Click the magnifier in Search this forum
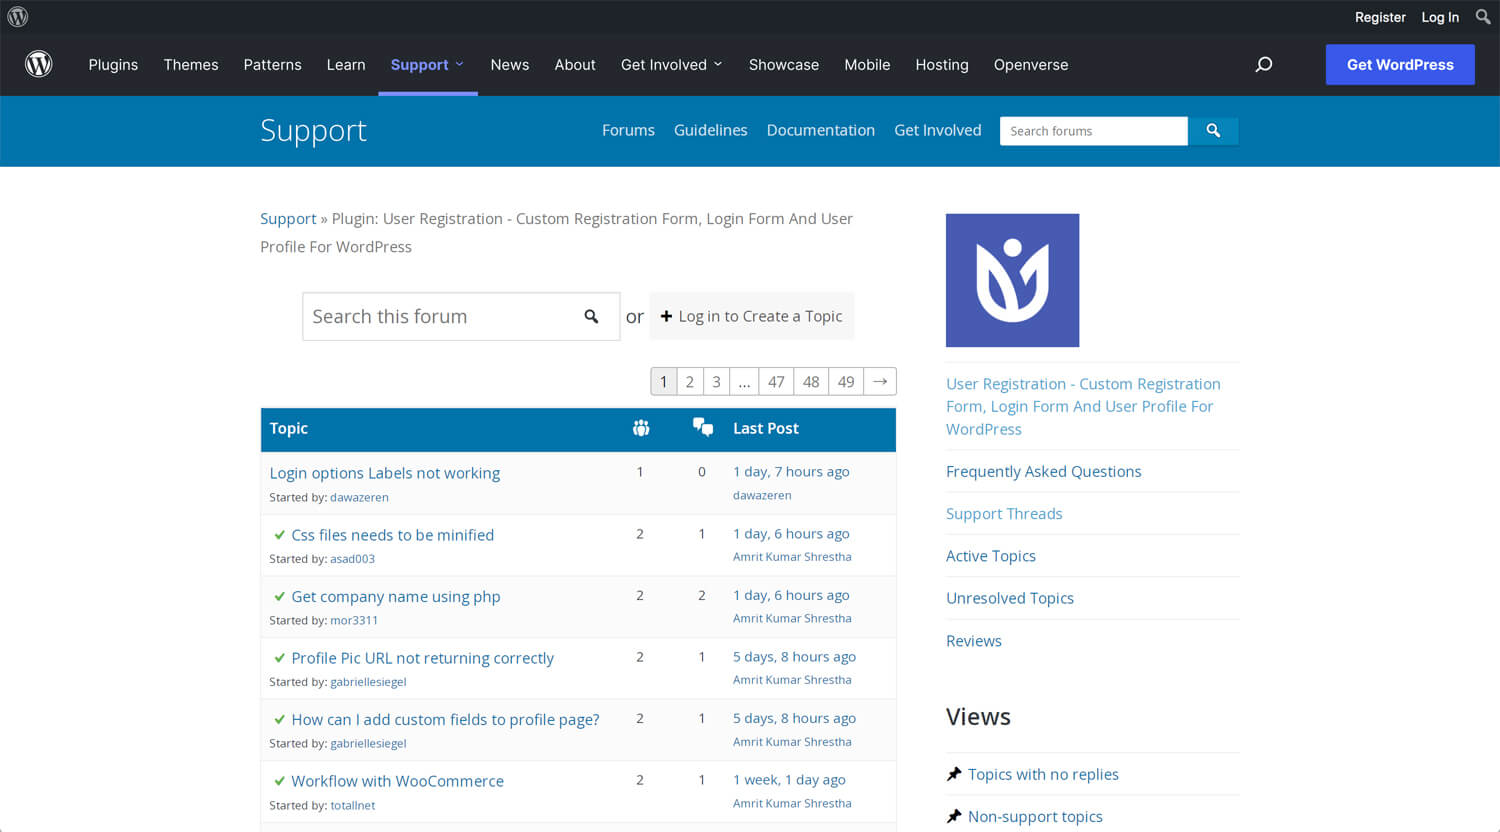 pos(591,316)
